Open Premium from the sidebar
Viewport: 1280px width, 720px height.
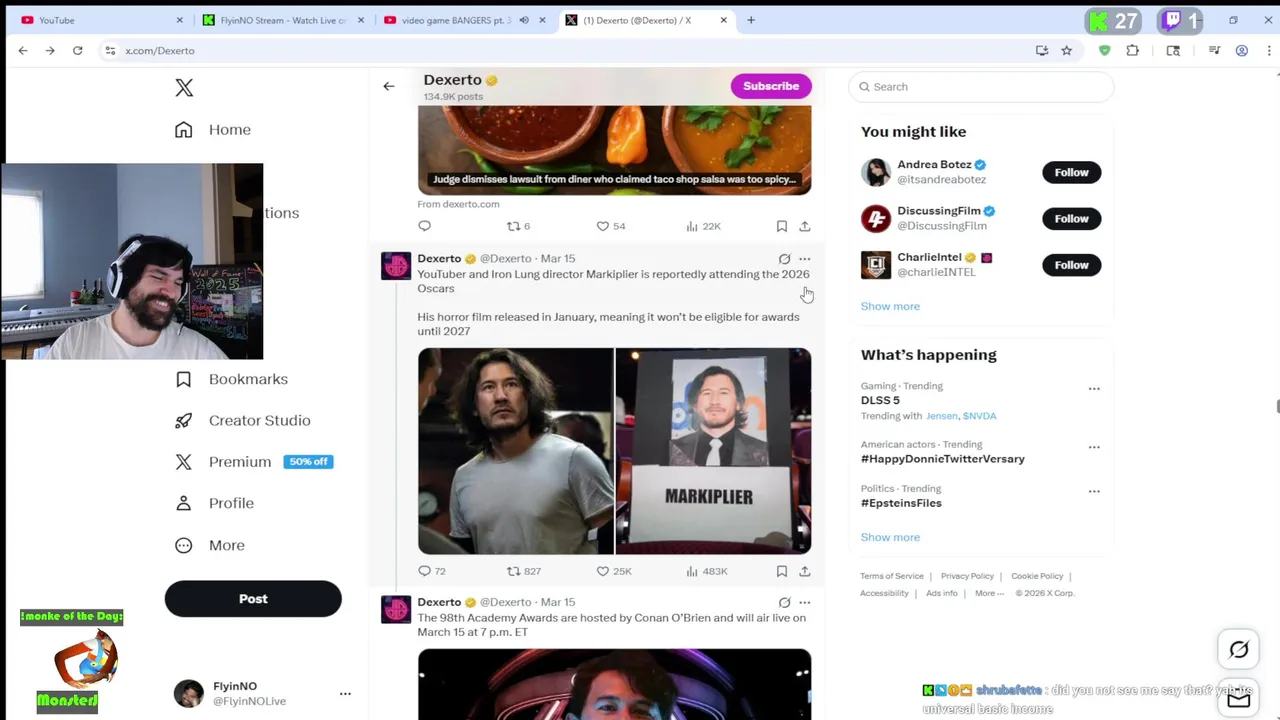(253, 462)
